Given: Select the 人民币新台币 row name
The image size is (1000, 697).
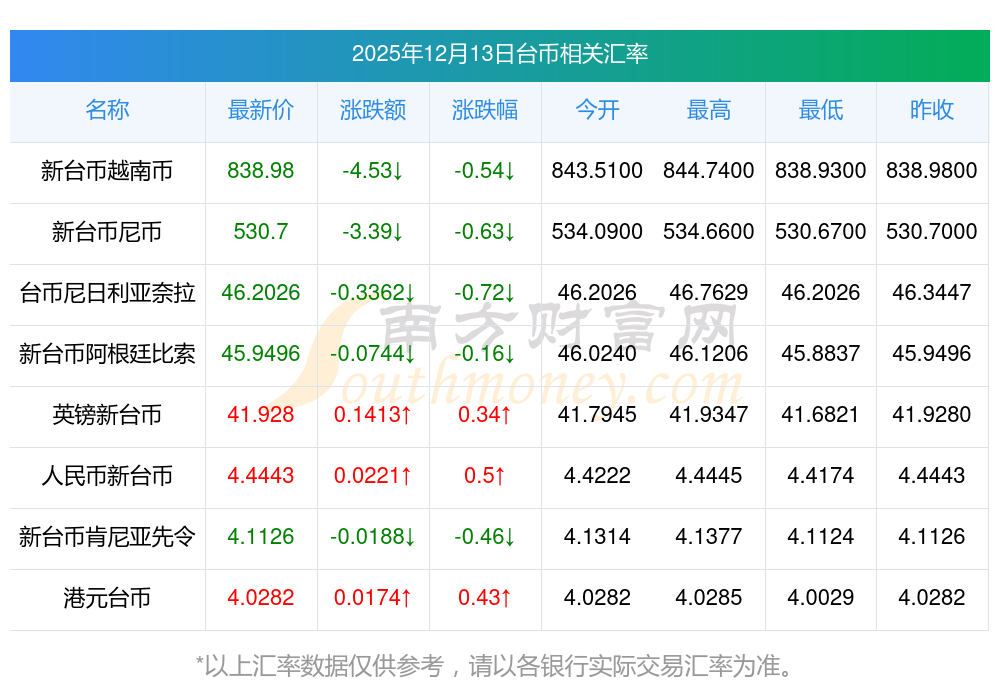Looking at the screenshot, I should click(x=107, y=476).
